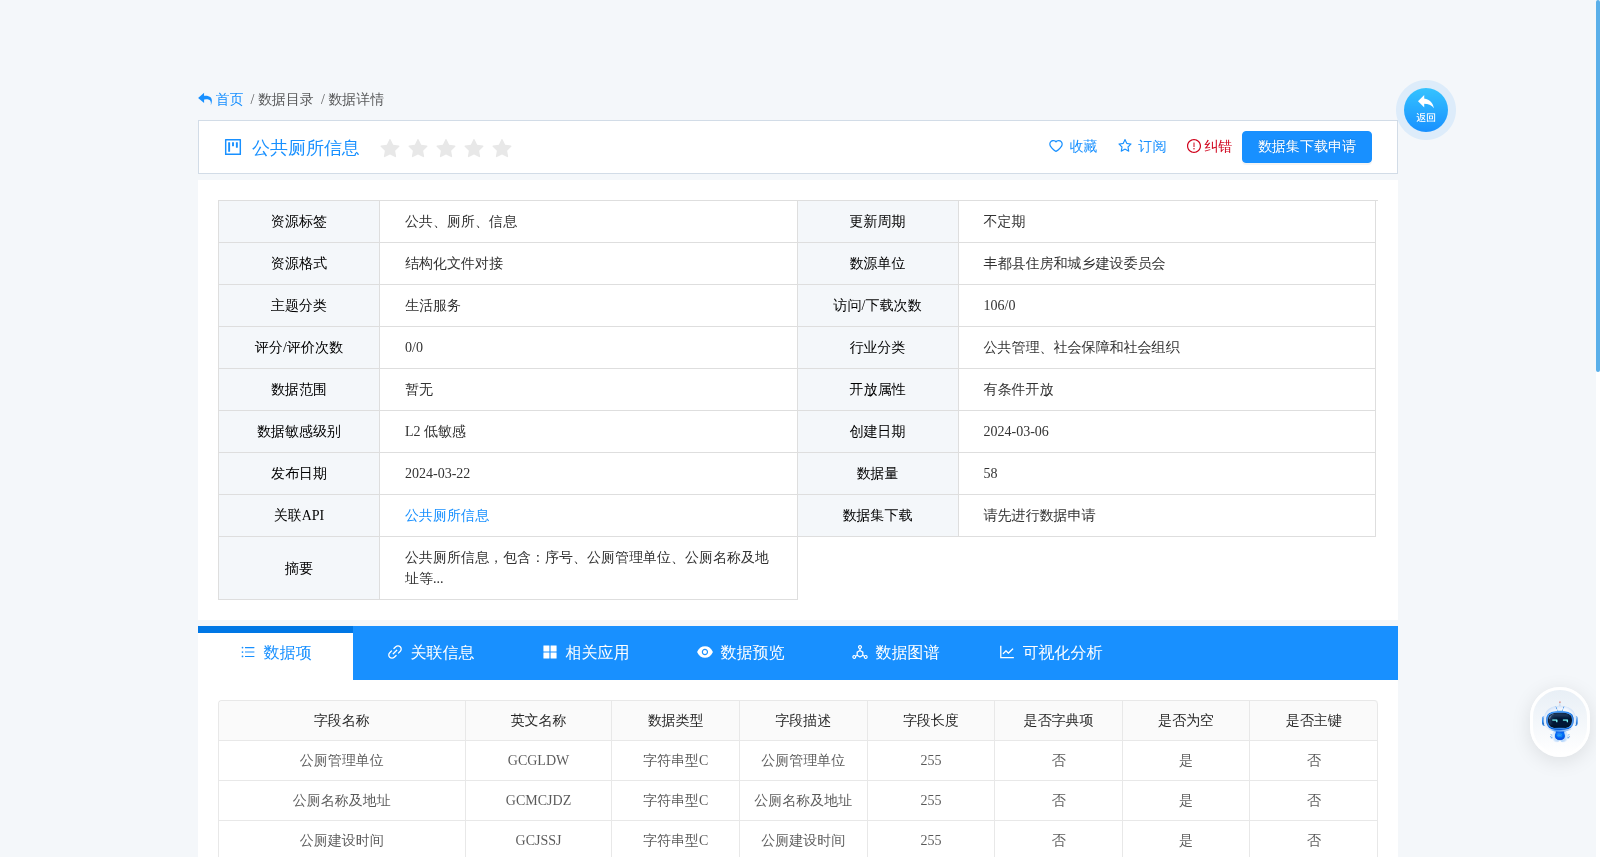Viewport: 1600px width, 857px height.
Task: Switch to the 数据项 tab
Action: click(x=276, y=653)
